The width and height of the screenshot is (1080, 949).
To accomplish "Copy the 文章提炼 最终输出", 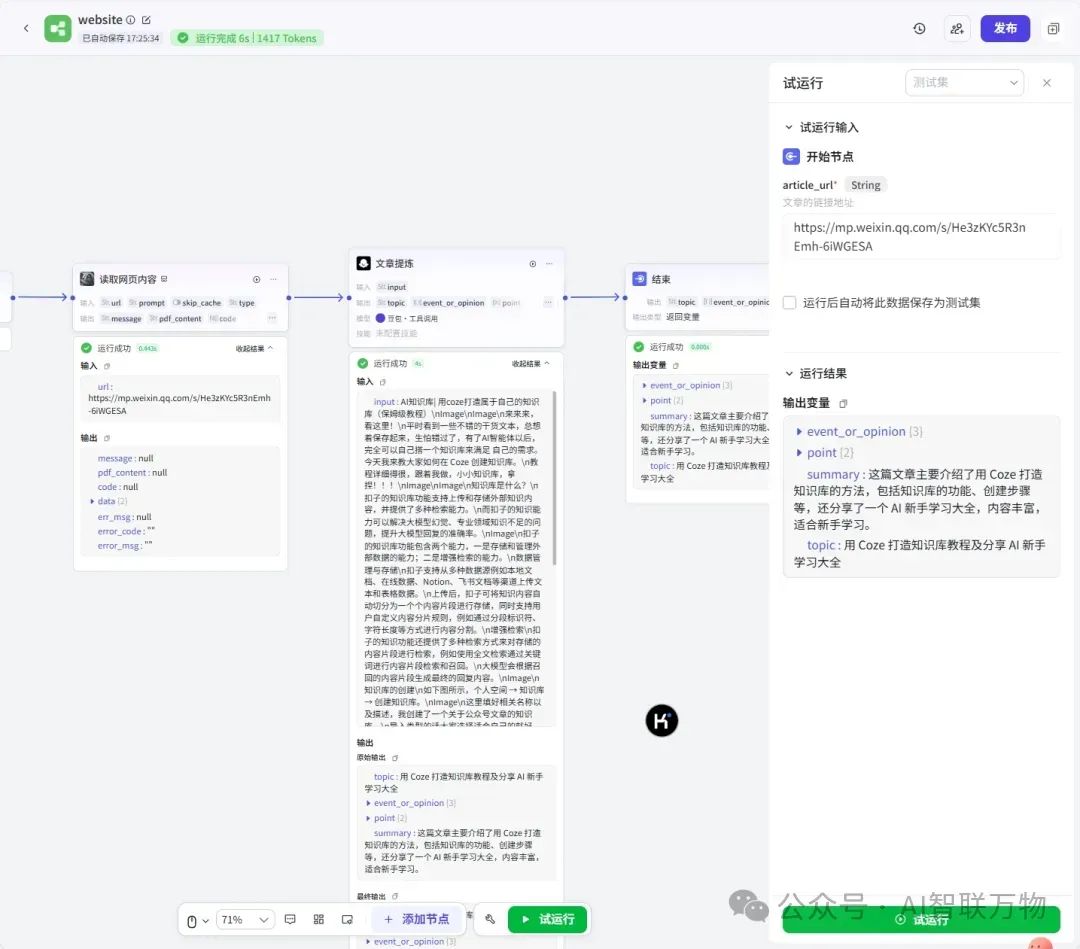I will (x=395, y=897).
